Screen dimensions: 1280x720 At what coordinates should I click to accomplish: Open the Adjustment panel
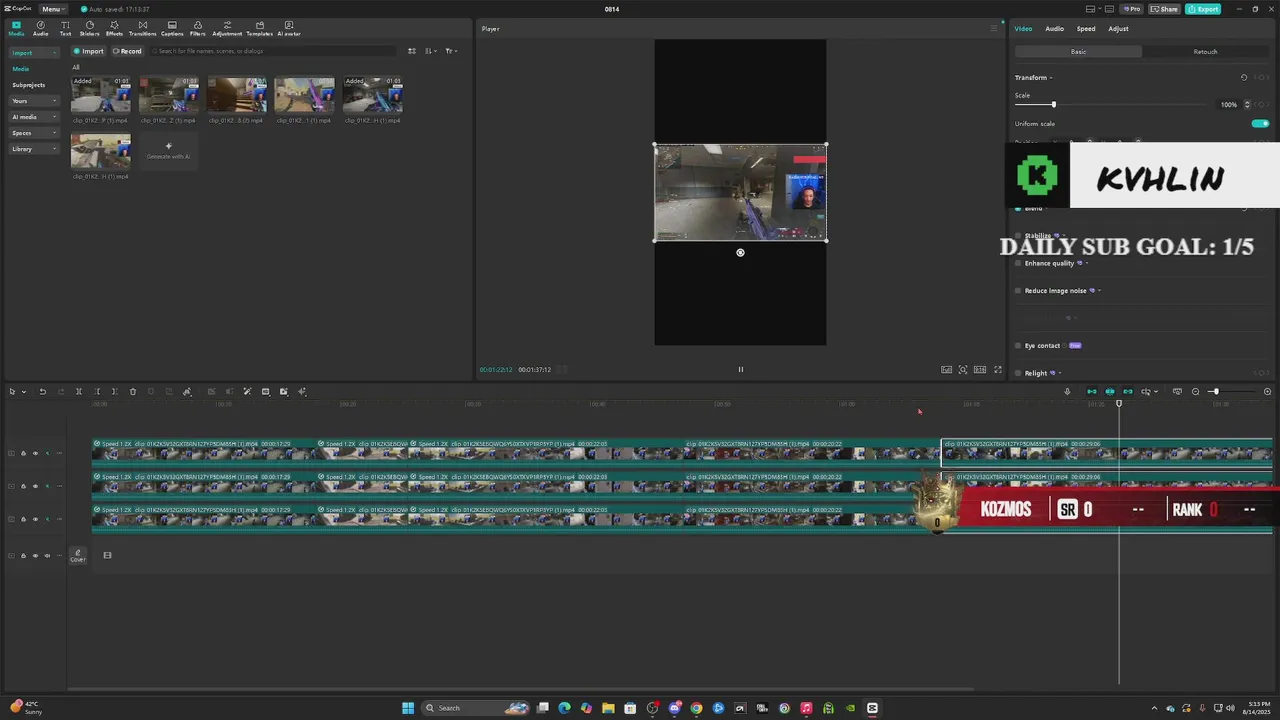pyautogui.click(x=227, y=28)
